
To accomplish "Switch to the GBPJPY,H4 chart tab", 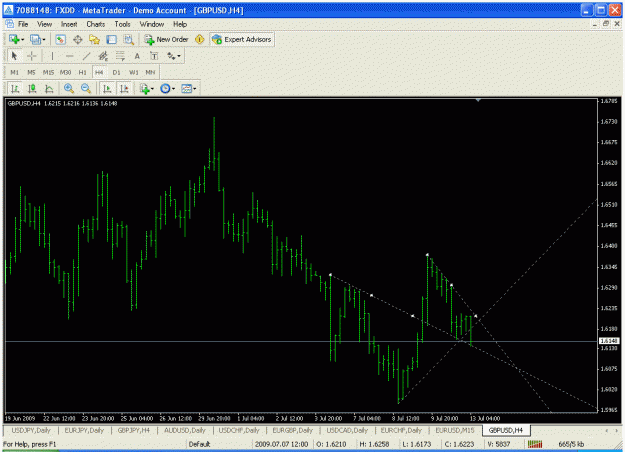I will tap(134, 430).
